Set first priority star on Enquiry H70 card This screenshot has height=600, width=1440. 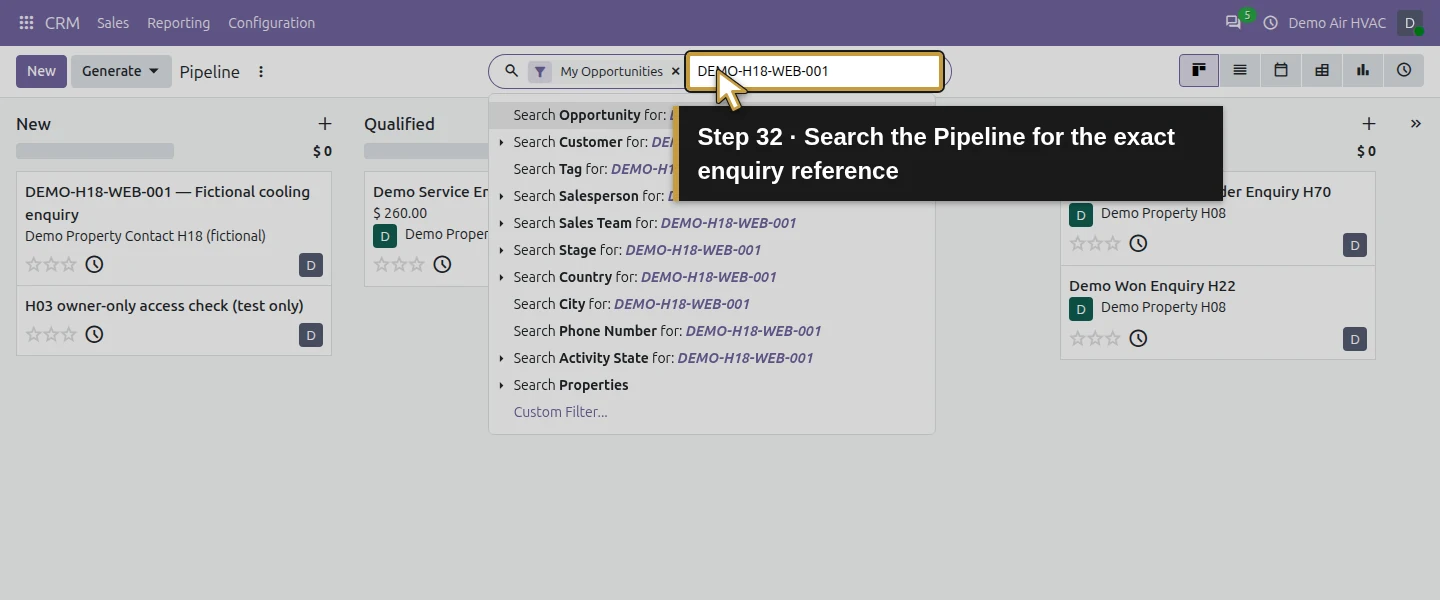click(x=1077, y=243)
